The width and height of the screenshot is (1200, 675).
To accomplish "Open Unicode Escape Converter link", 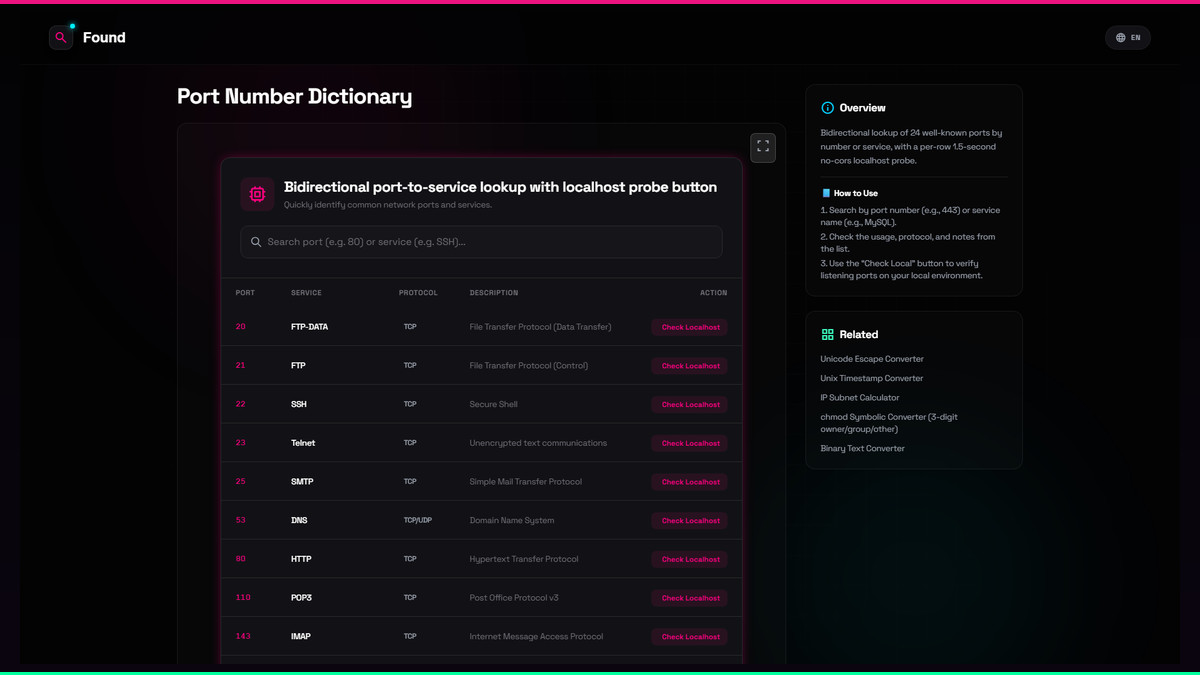I will (872, 359).
